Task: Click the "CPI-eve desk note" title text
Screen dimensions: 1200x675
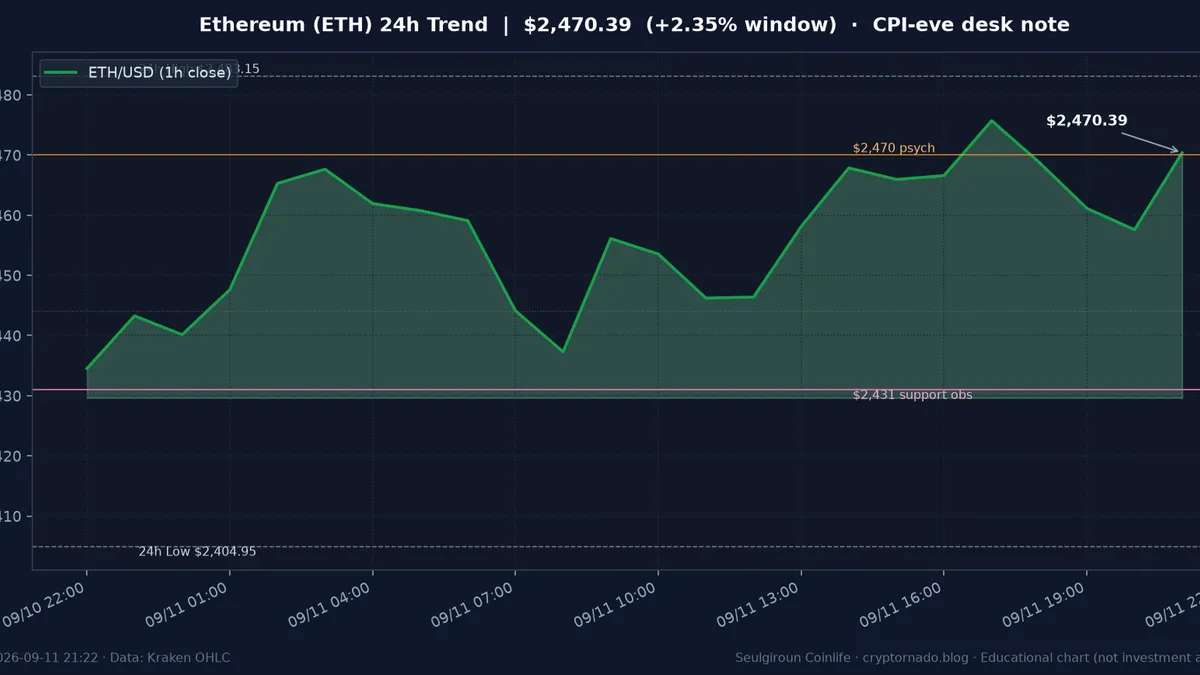Action: (971, 25)
